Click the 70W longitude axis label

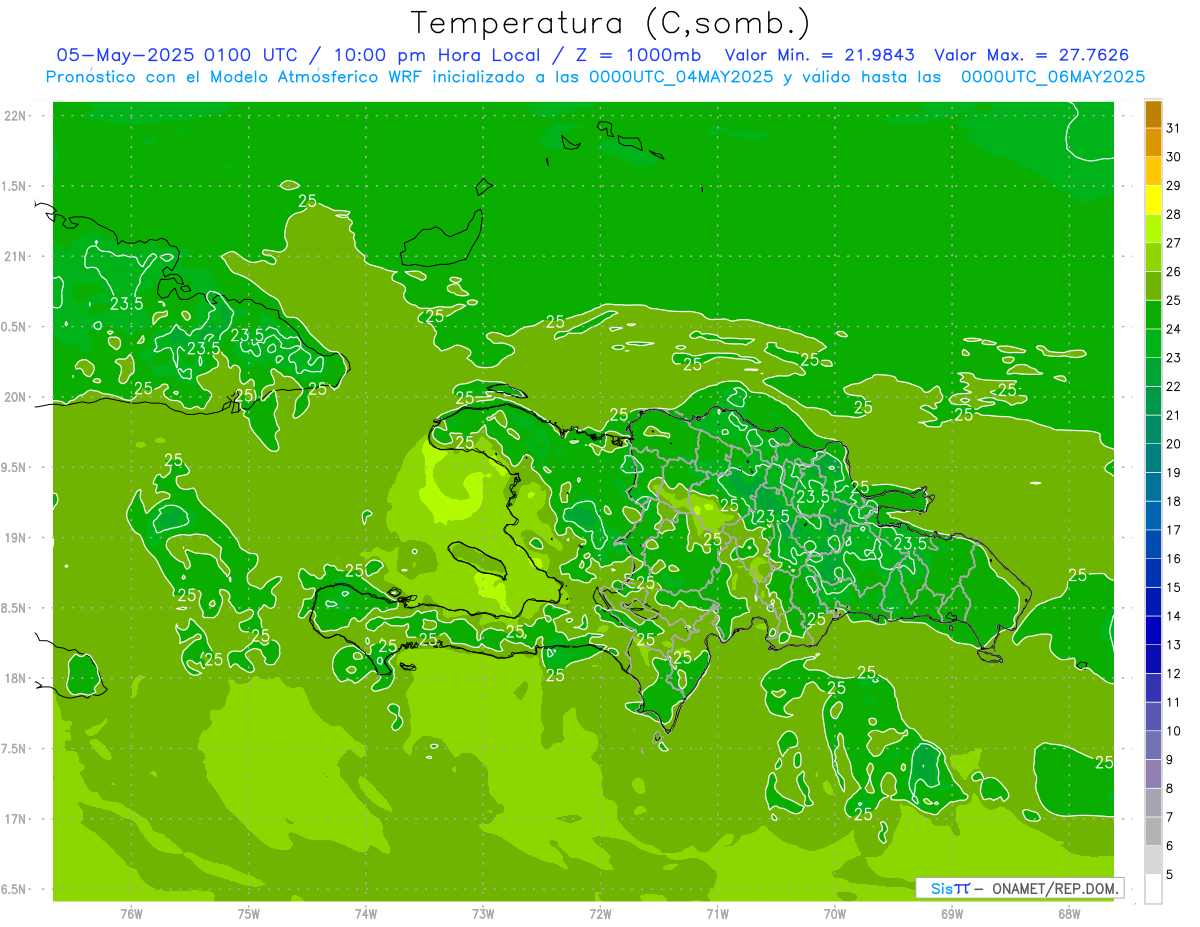(x=835, y=914)
